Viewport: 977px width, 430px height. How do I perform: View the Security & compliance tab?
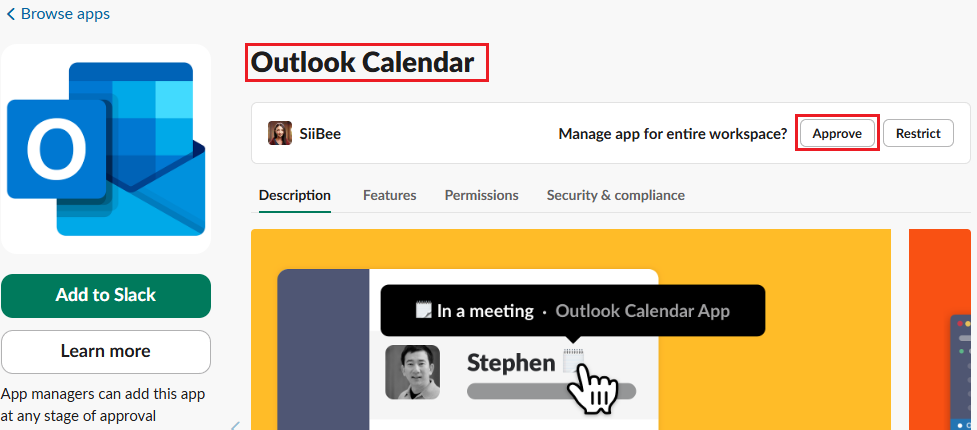pos(616,196)
